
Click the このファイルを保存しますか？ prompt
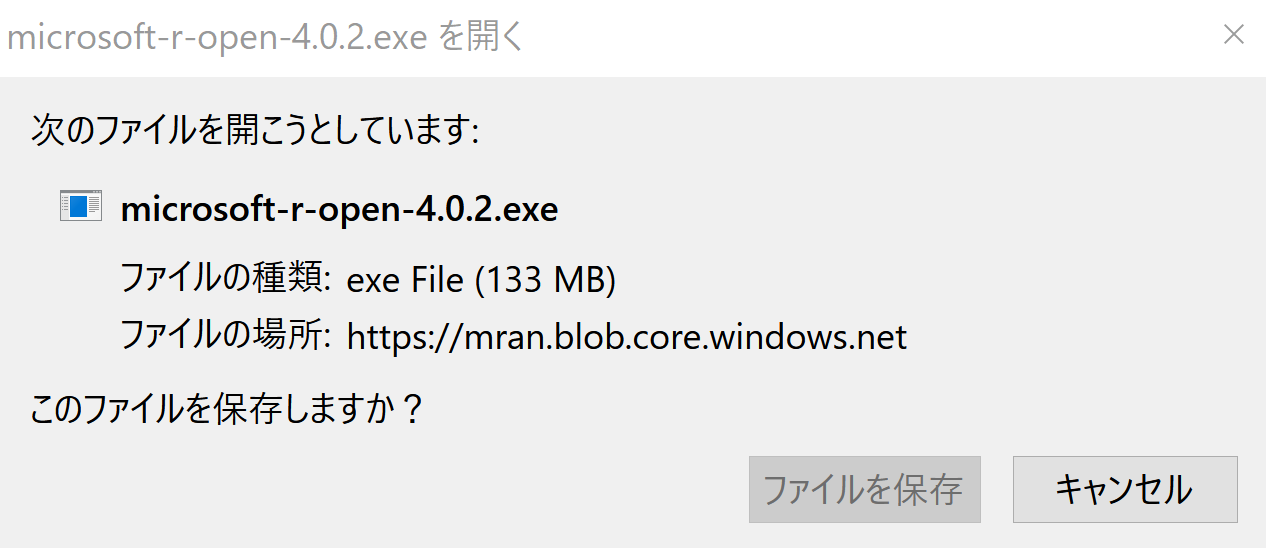pos(227,409)
